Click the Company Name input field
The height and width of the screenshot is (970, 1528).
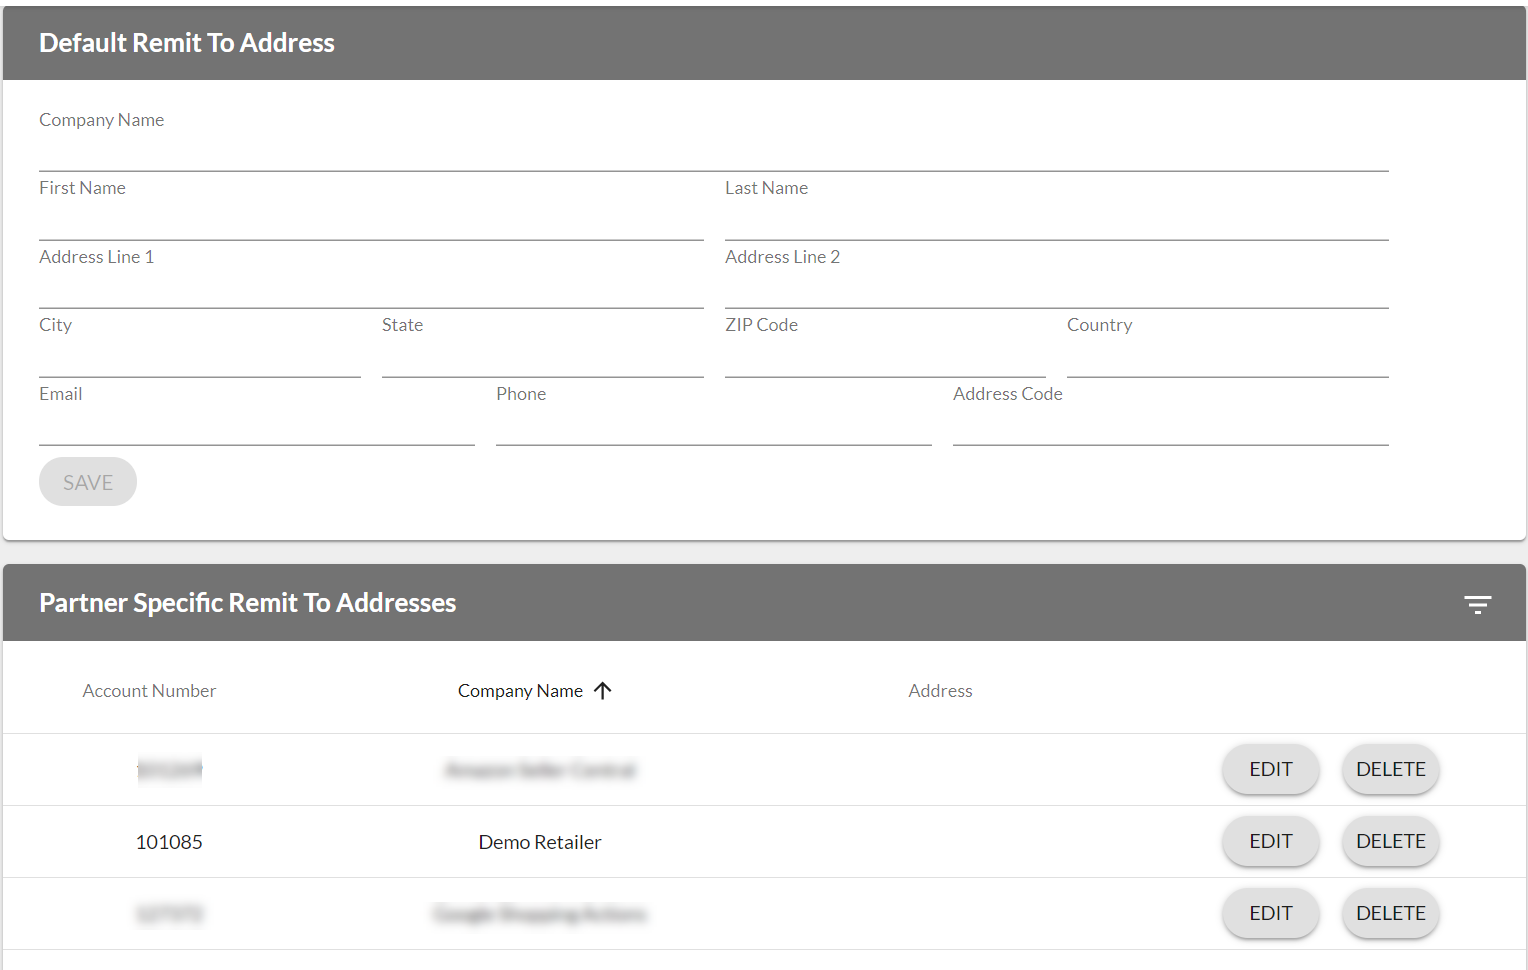click(713, 153)
